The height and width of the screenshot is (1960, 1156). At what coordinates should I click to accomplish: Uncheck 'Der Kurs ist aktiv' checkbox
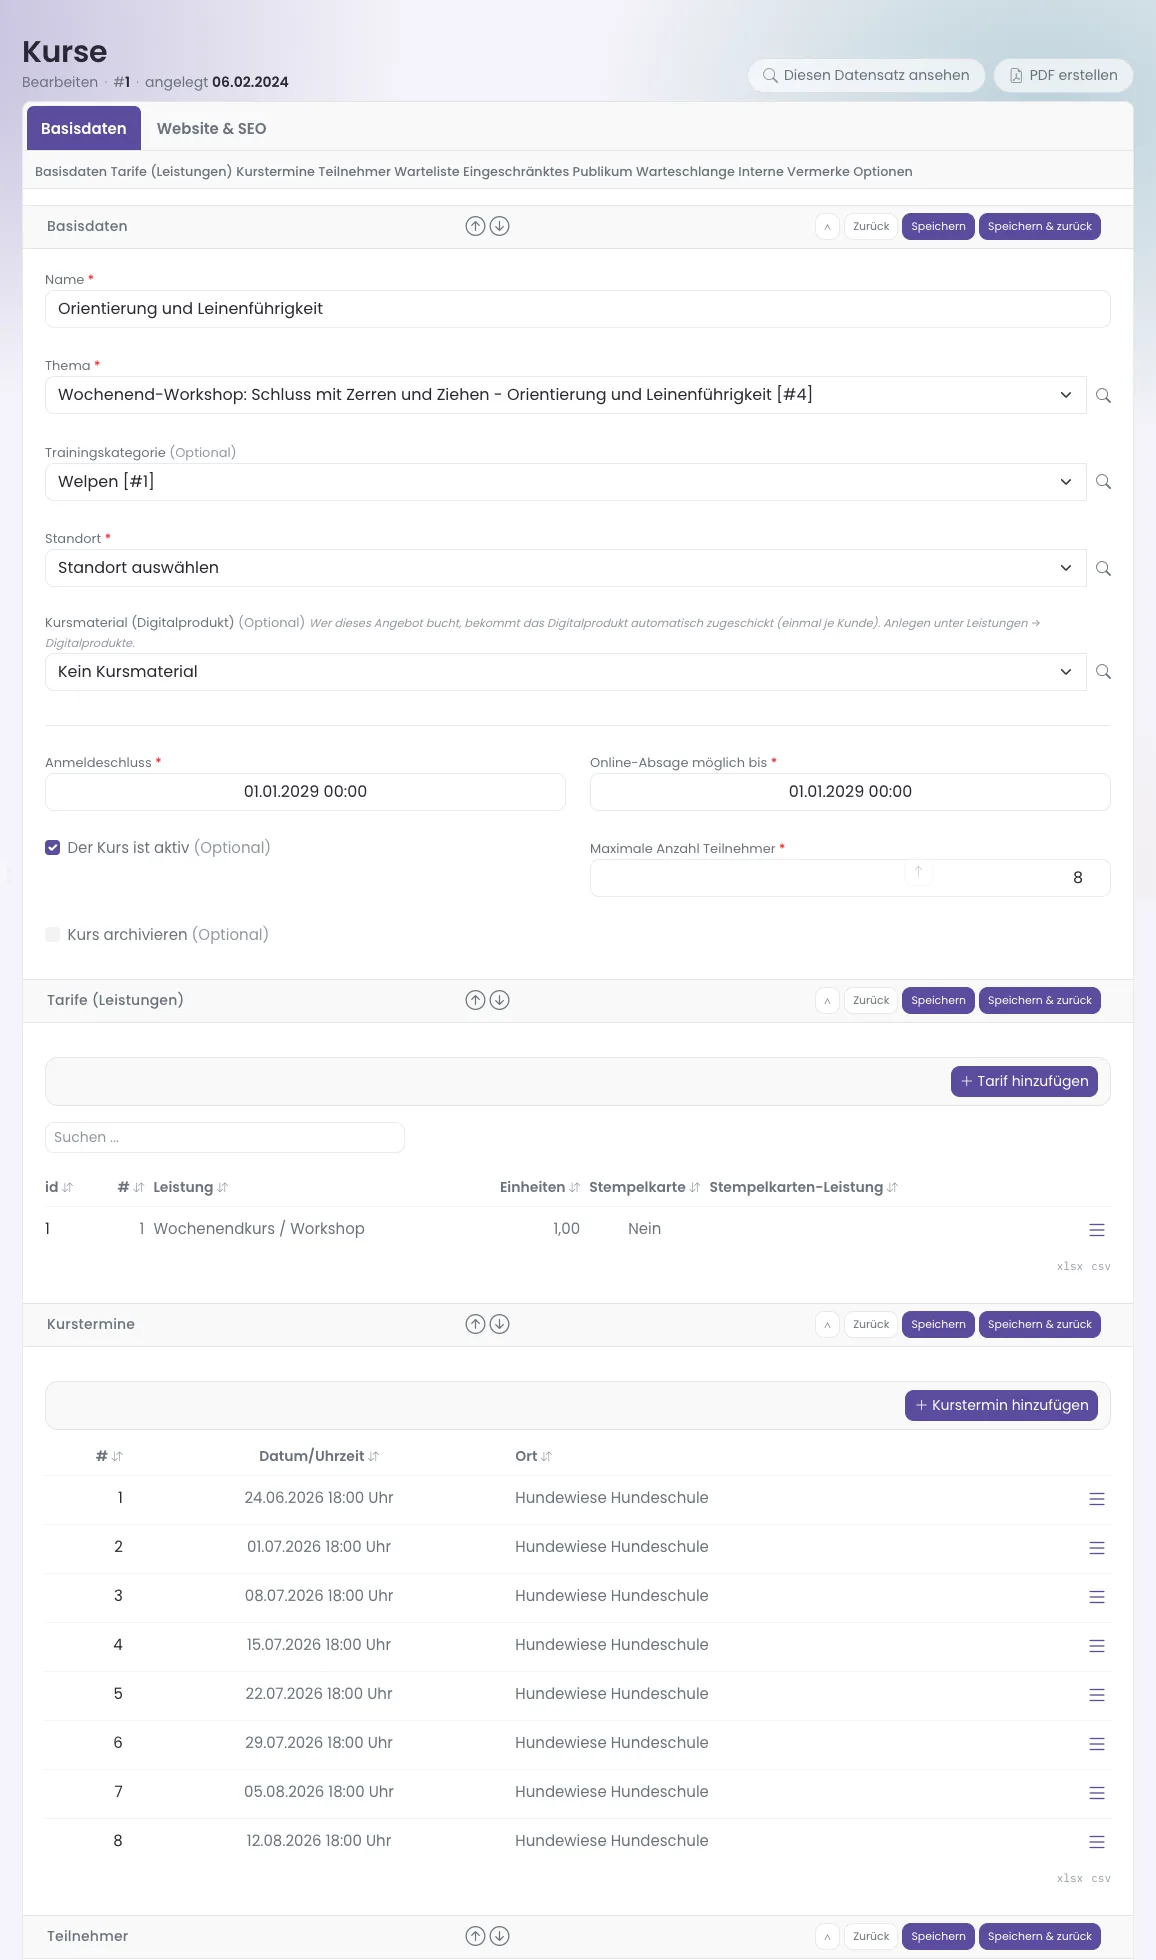click(x=53, y=848)
